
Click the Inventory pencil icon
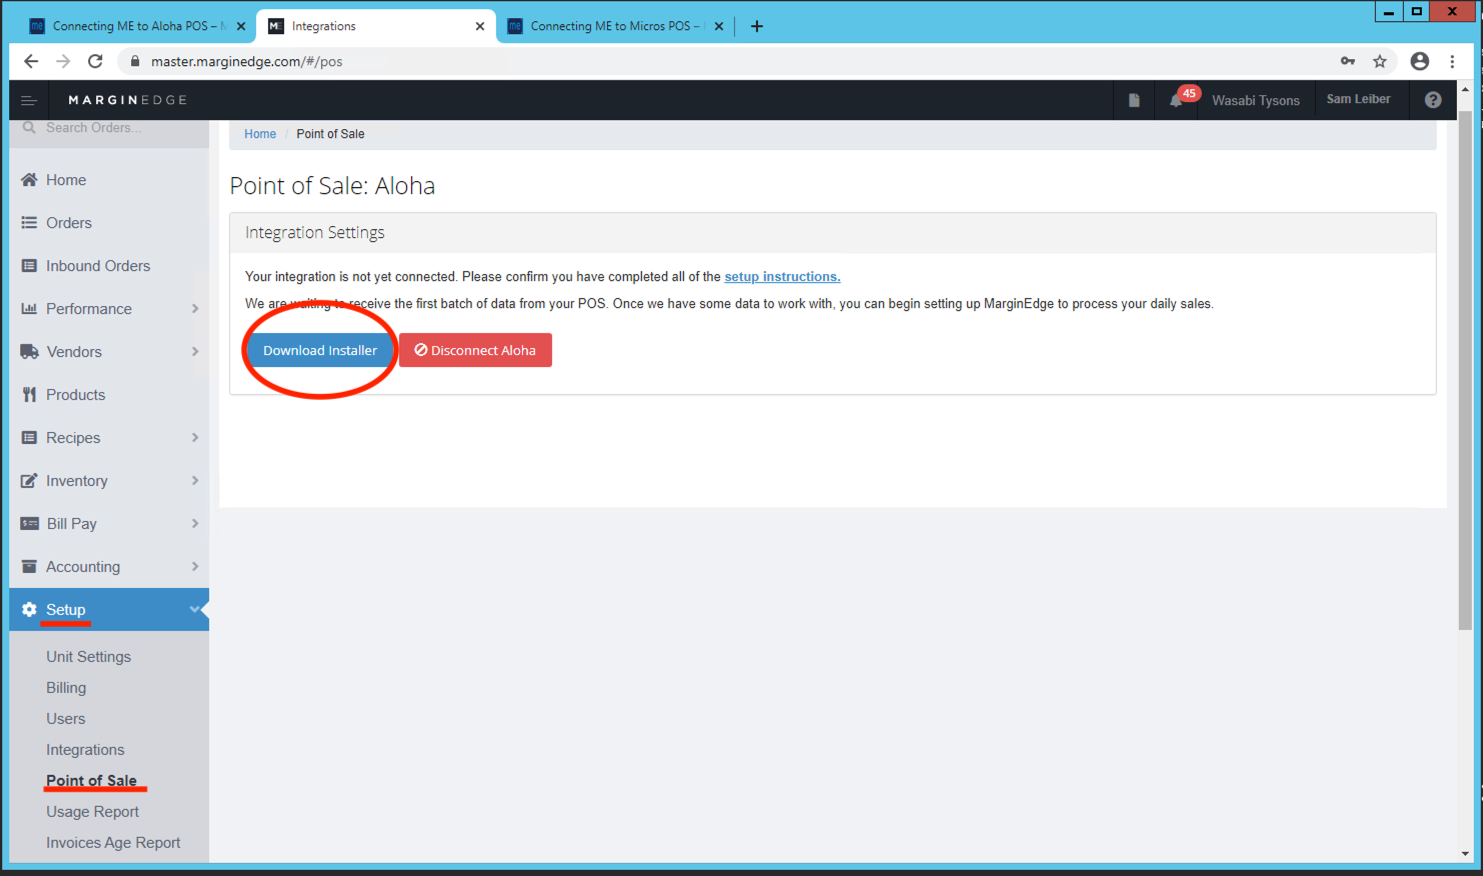point(29,481)
